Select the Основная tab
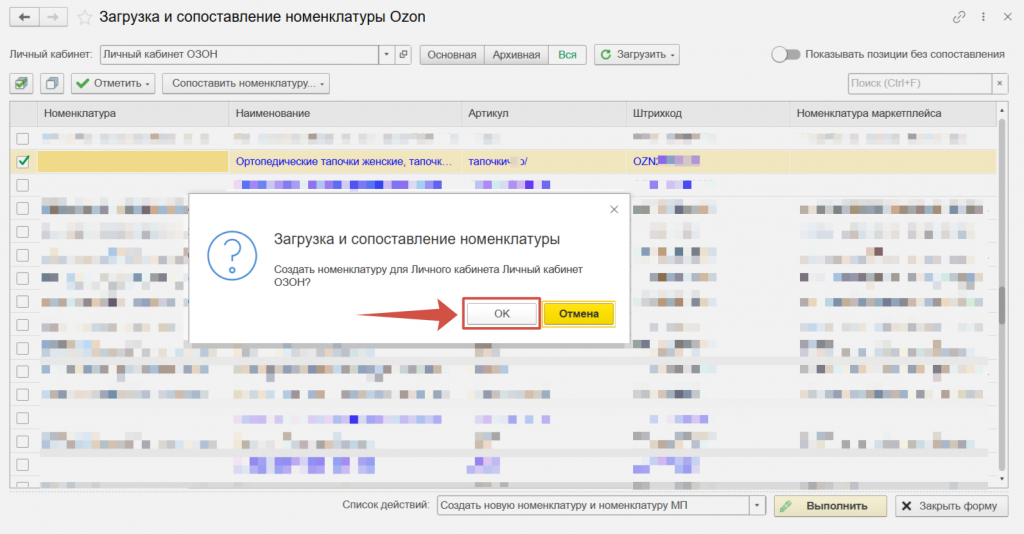The height and width of the screenshot is (534, 1024). [x=452, y=54]
